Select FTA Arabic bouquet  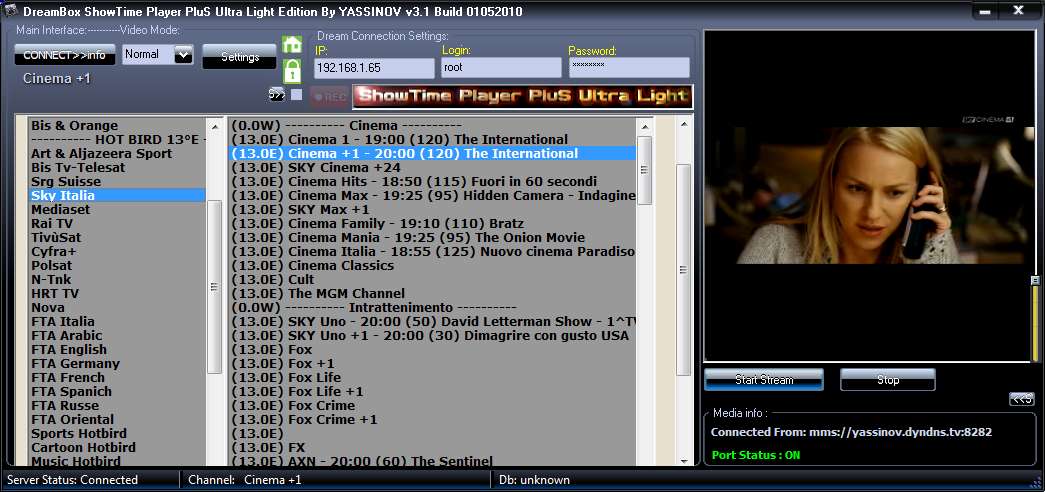pos(67,335)
